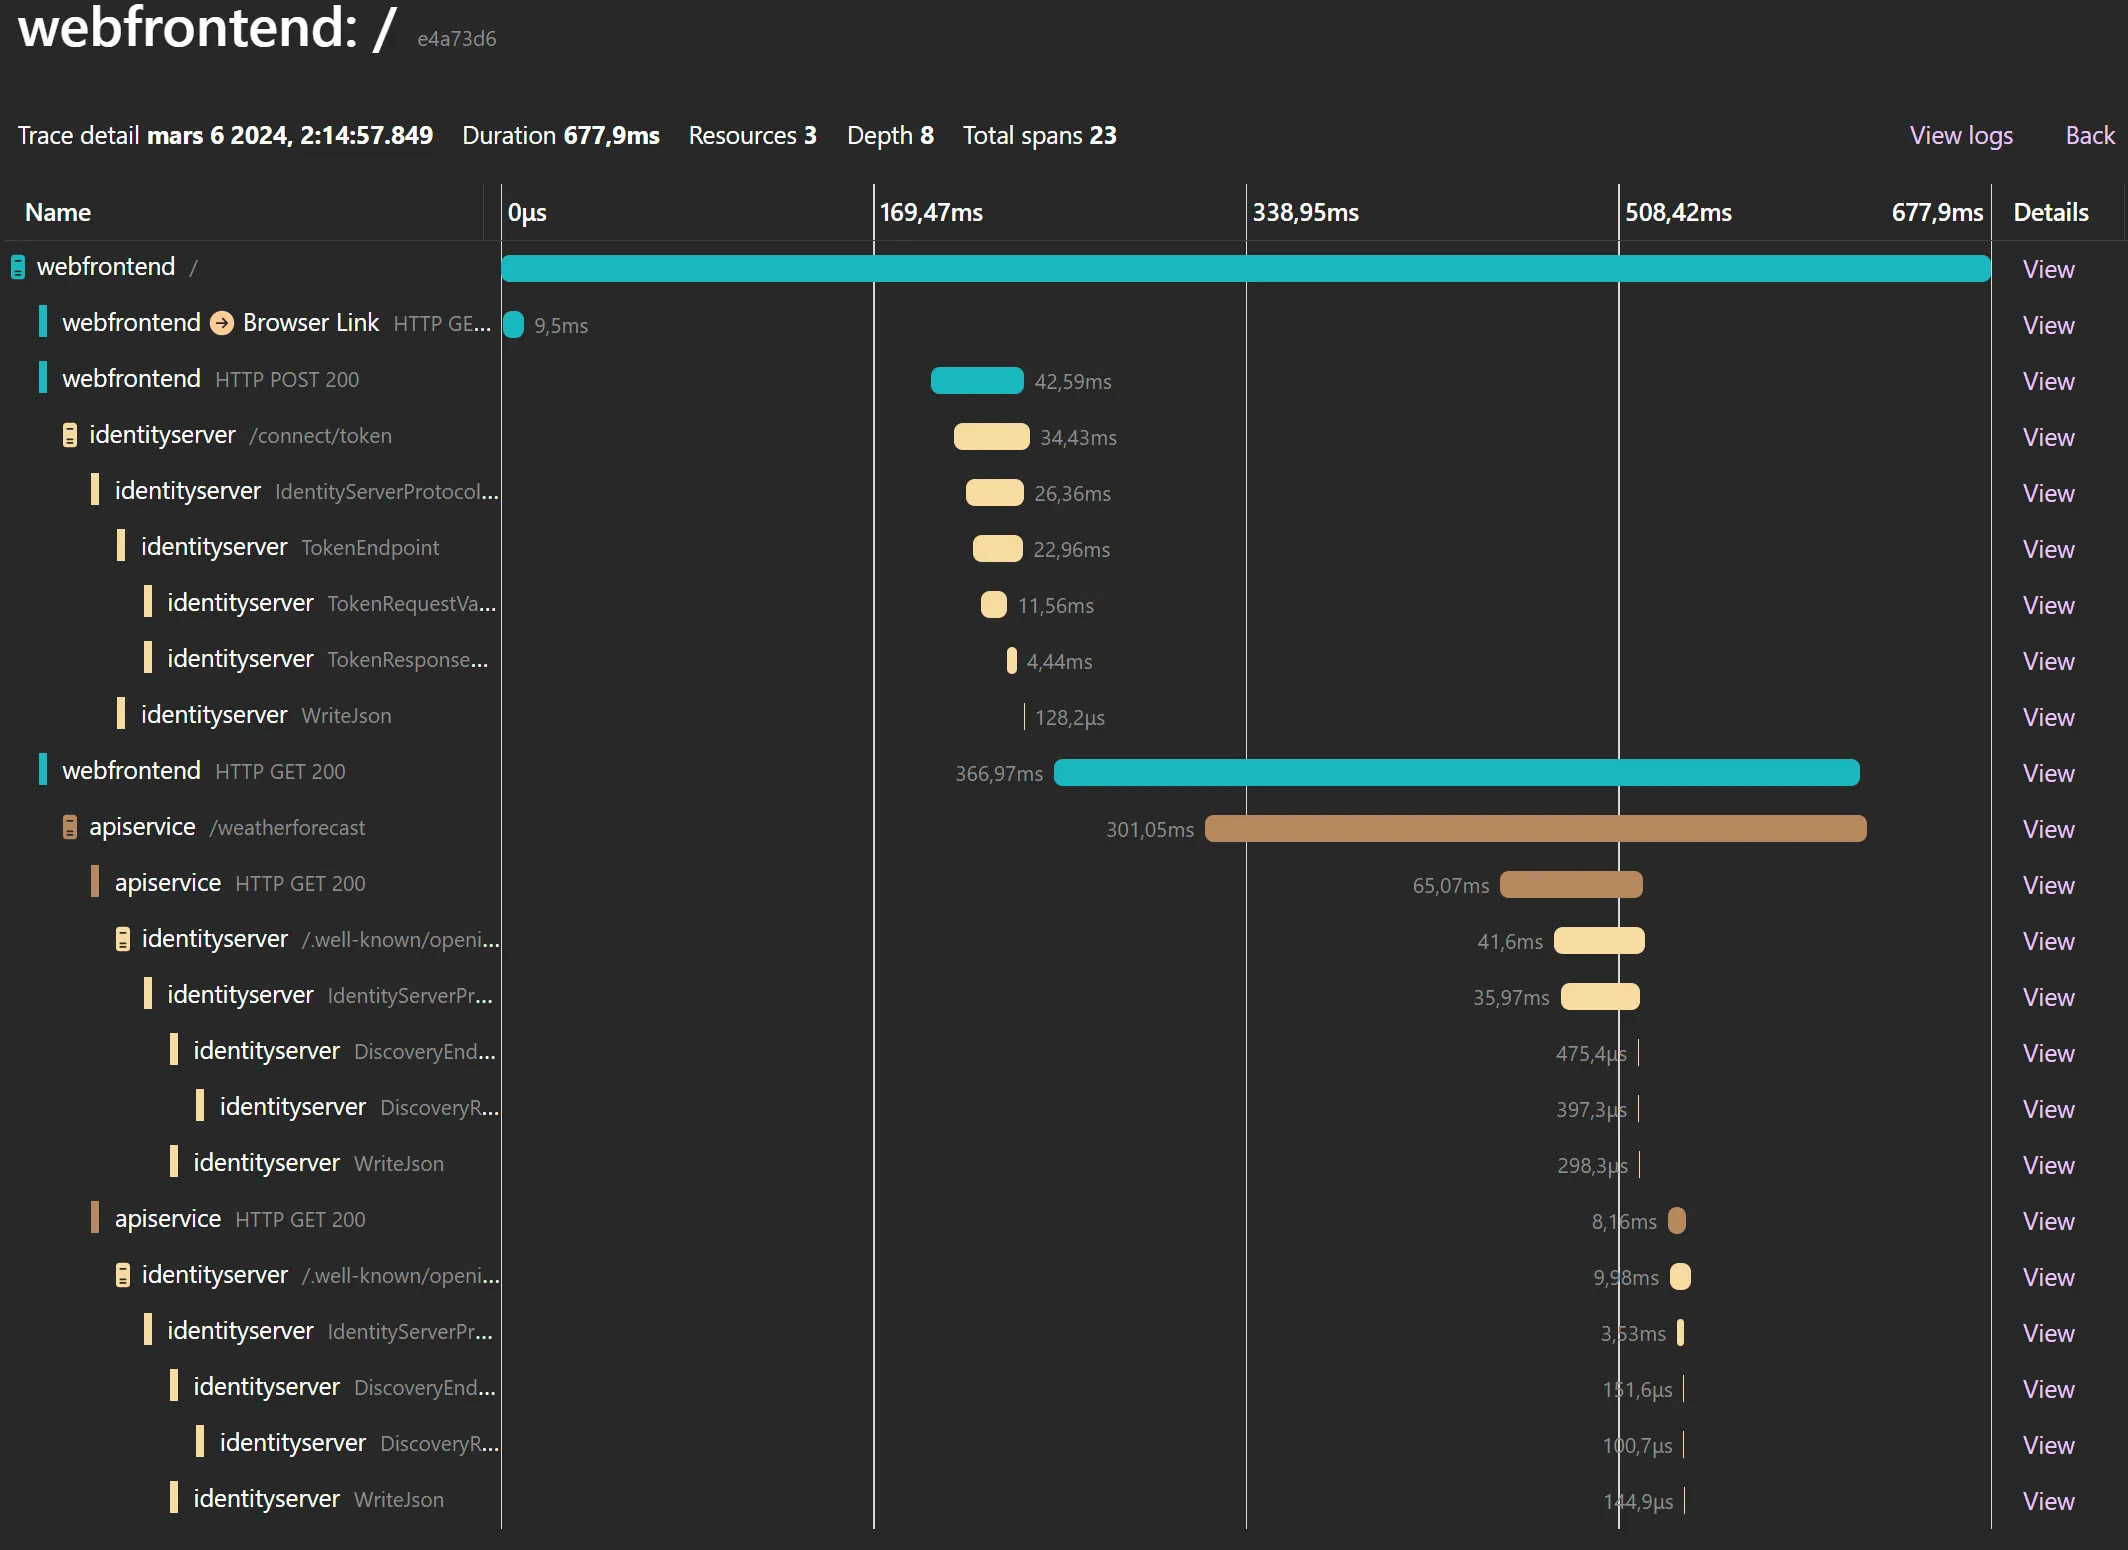Click the orange arrow icon in the Browser Link span
Image resolution: width=2128 pixels, height=1550 pixels.
220,322
